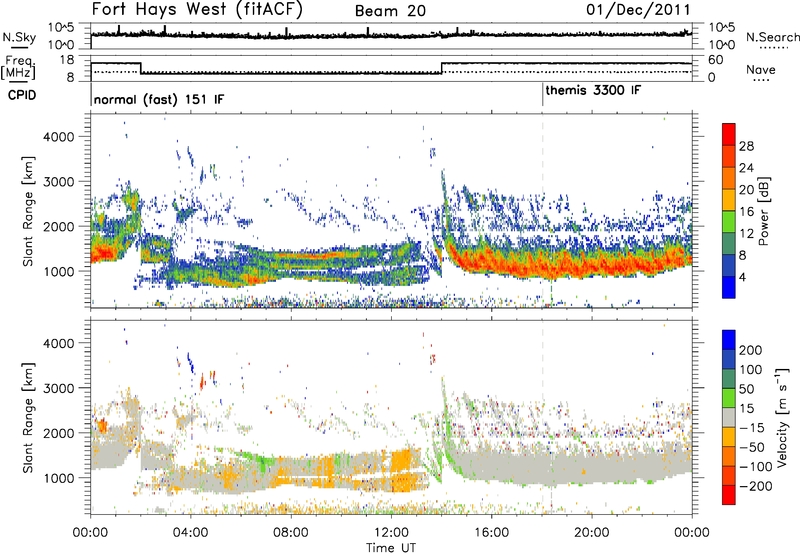Click the '200' velocity colorbar tick
The height and width of the screenshot is (554, 800).
click(751, 350)
